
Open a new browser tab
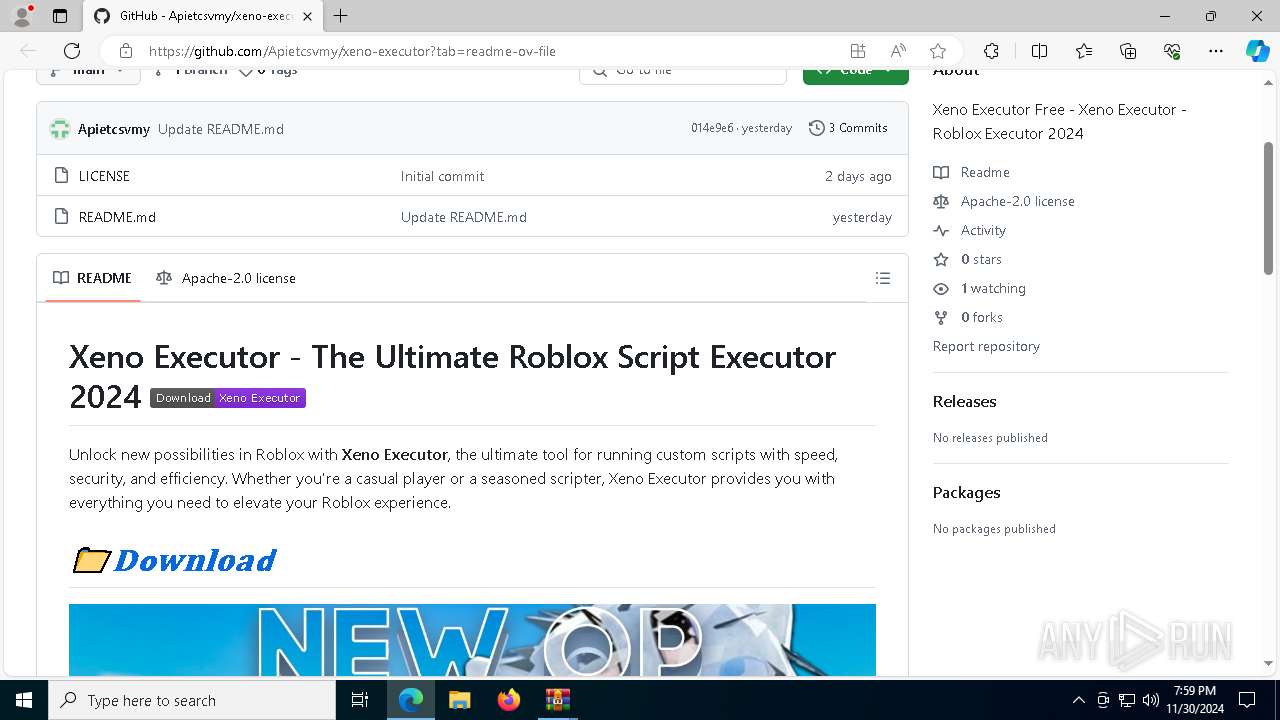pos(340,16)
